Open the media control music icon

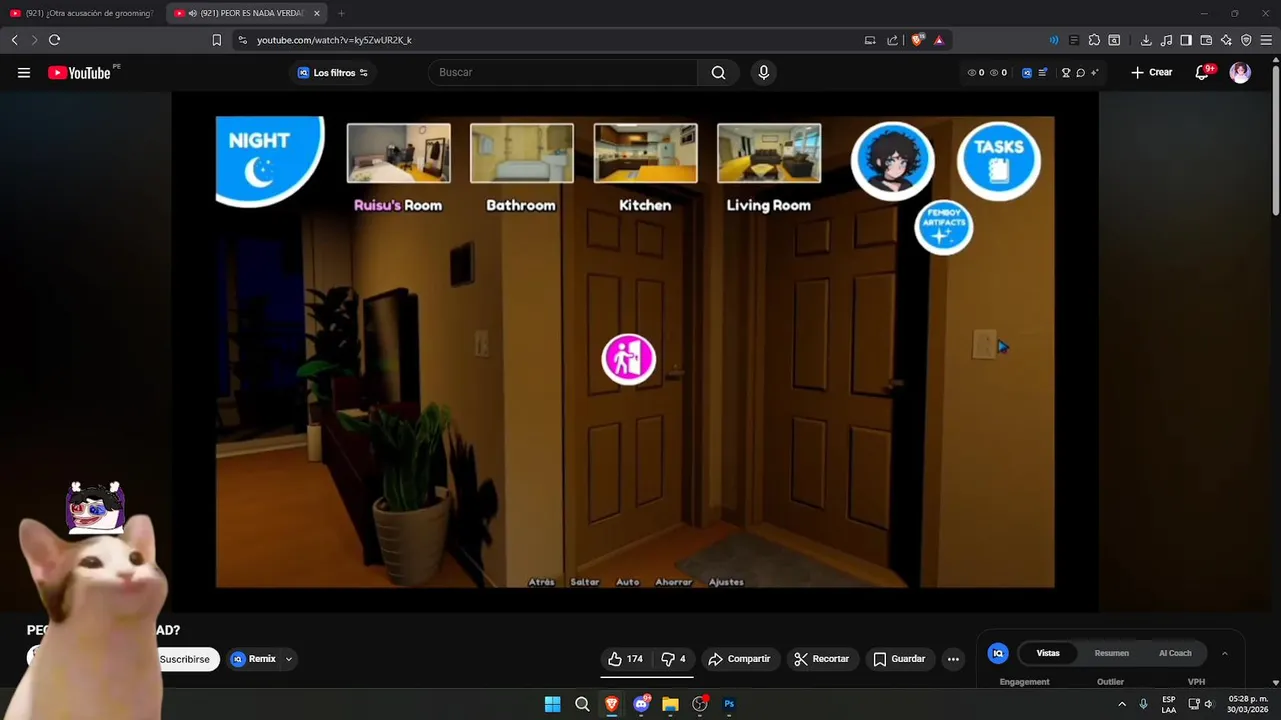click(1166, 40)
